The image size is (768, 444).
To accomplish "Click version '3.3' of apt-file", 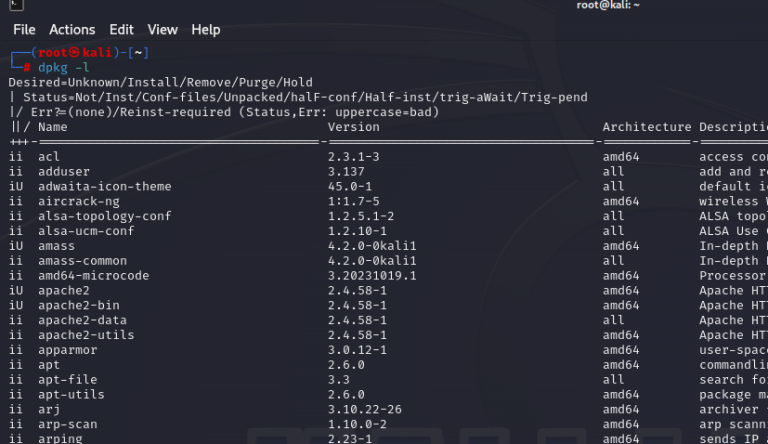I will 339,380.
